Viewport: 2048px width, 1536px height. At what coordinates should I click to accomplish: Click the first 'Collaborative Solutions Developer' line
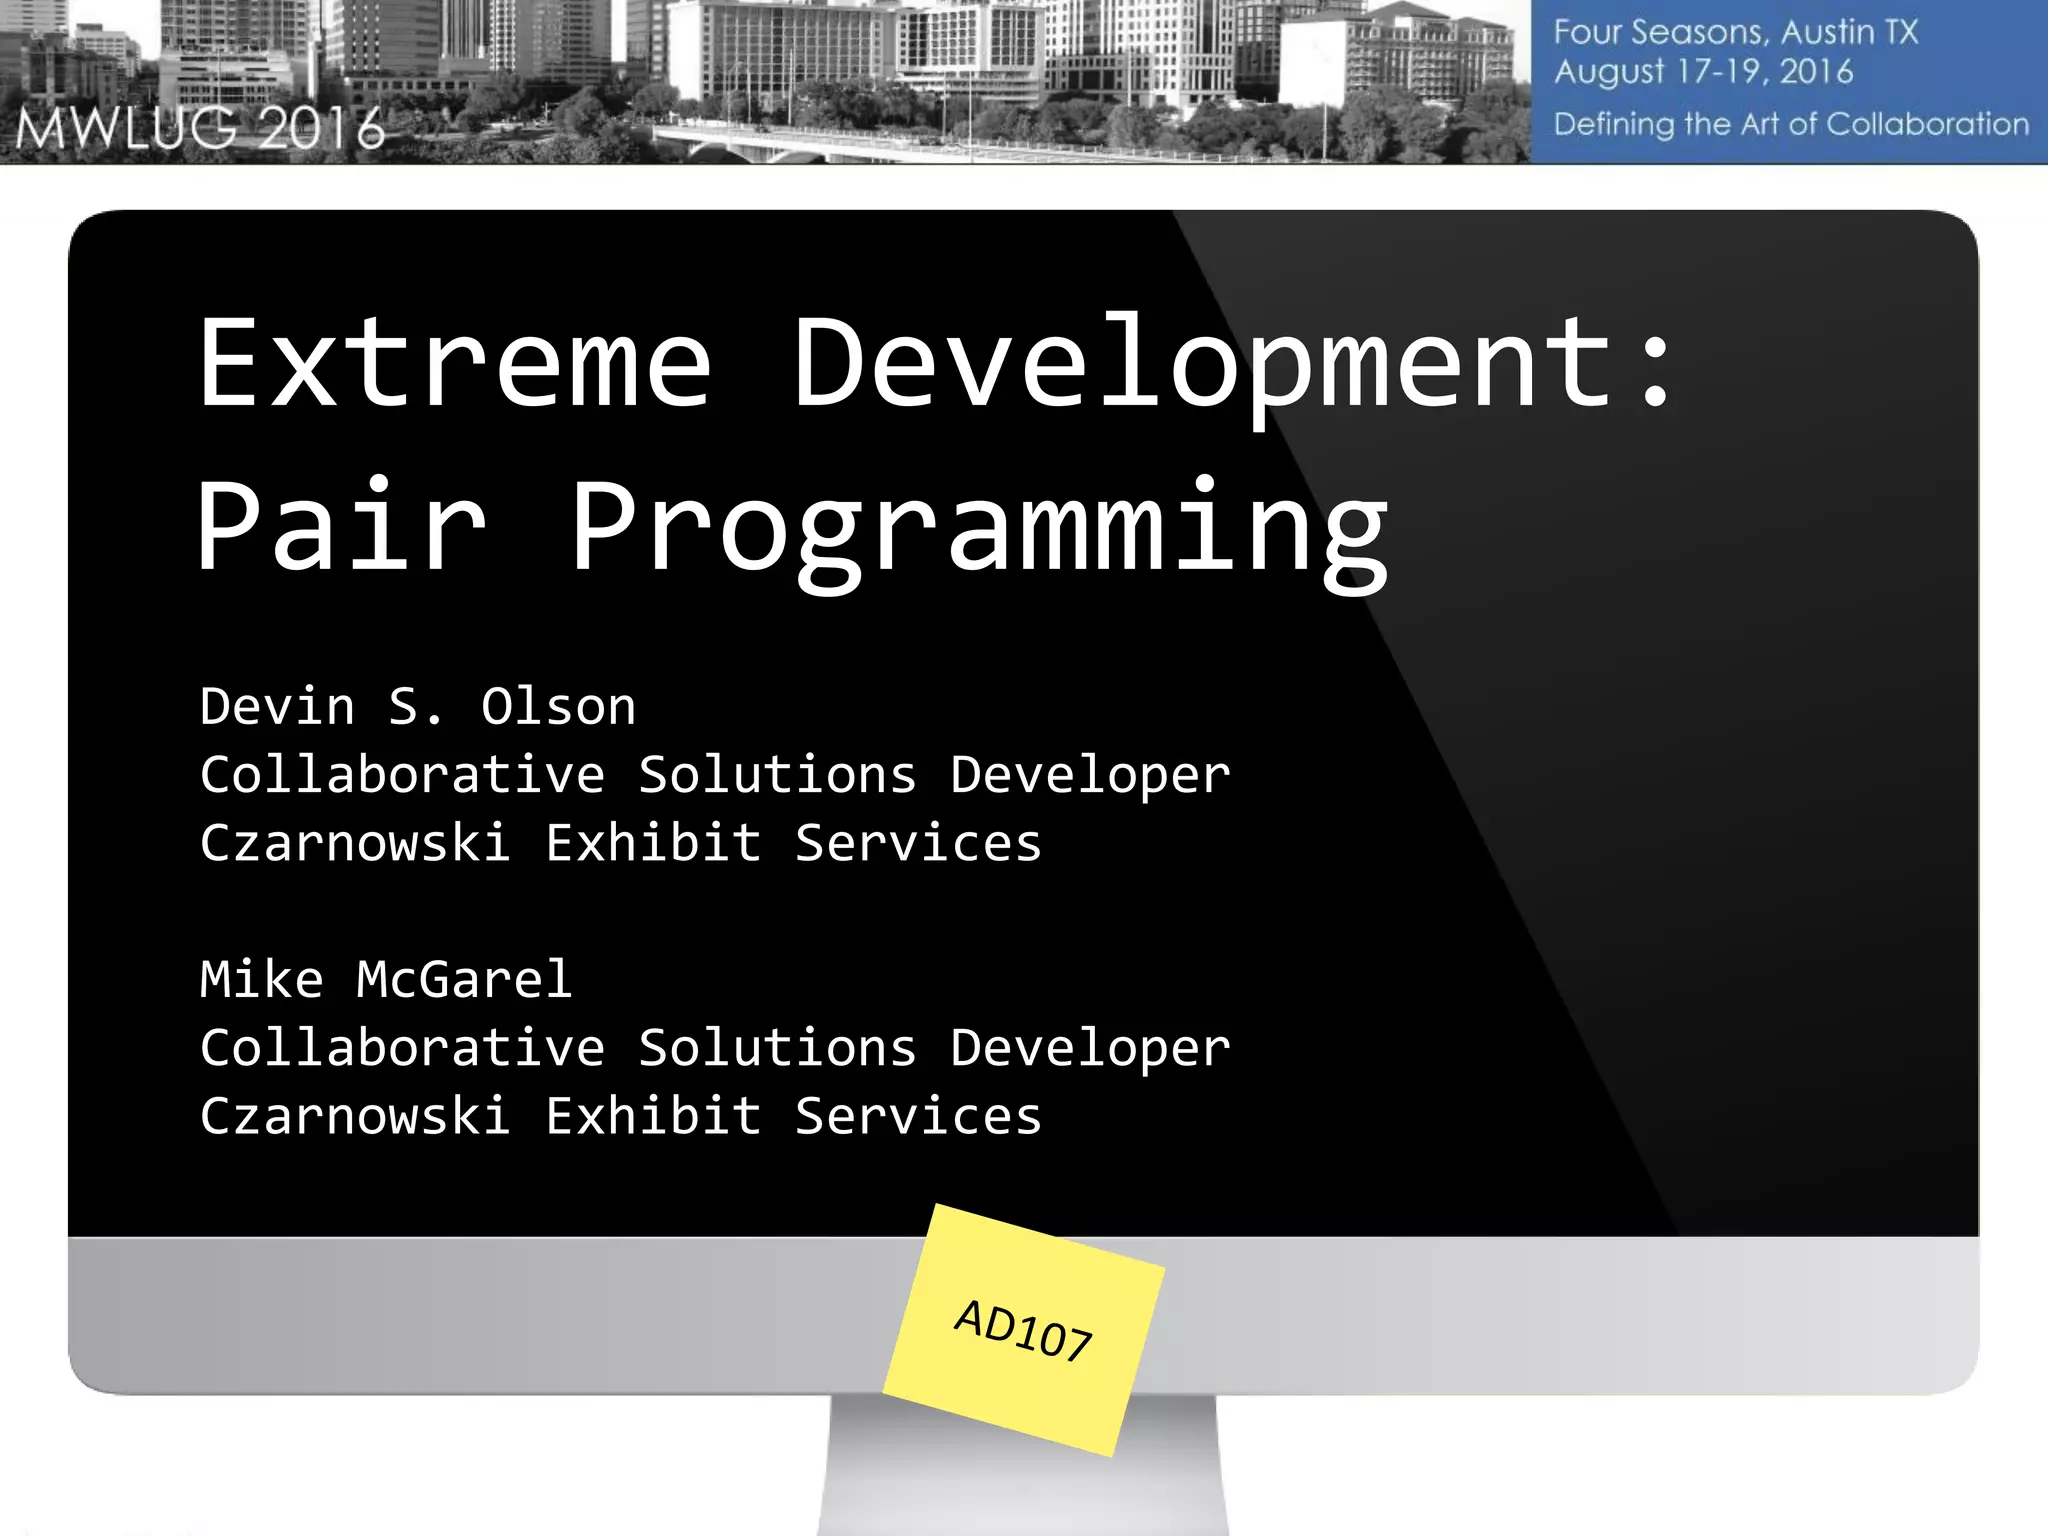(x=715, y=775)
